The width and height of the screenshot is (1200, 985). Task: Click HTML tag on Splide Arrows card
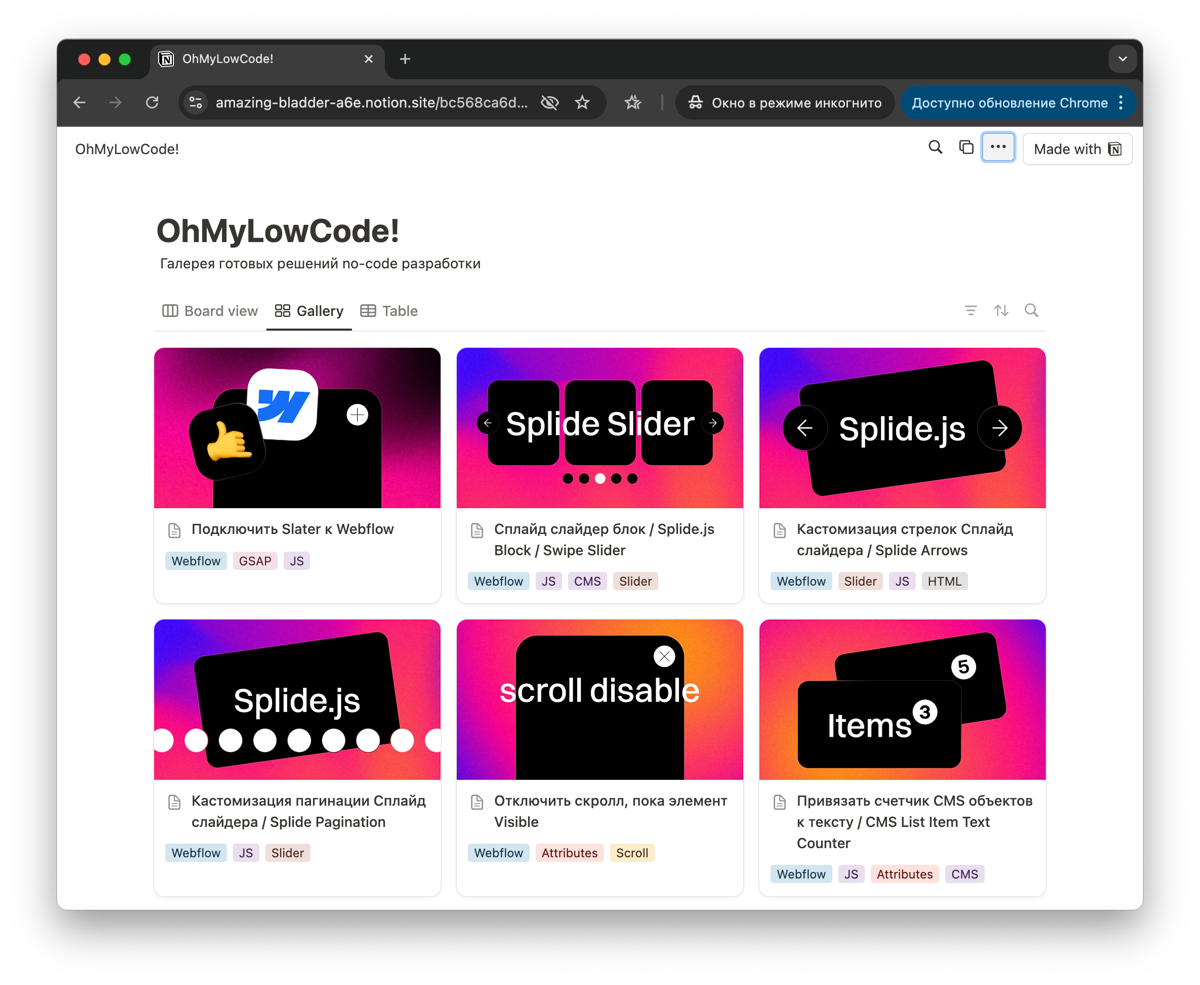click(944, 581)
